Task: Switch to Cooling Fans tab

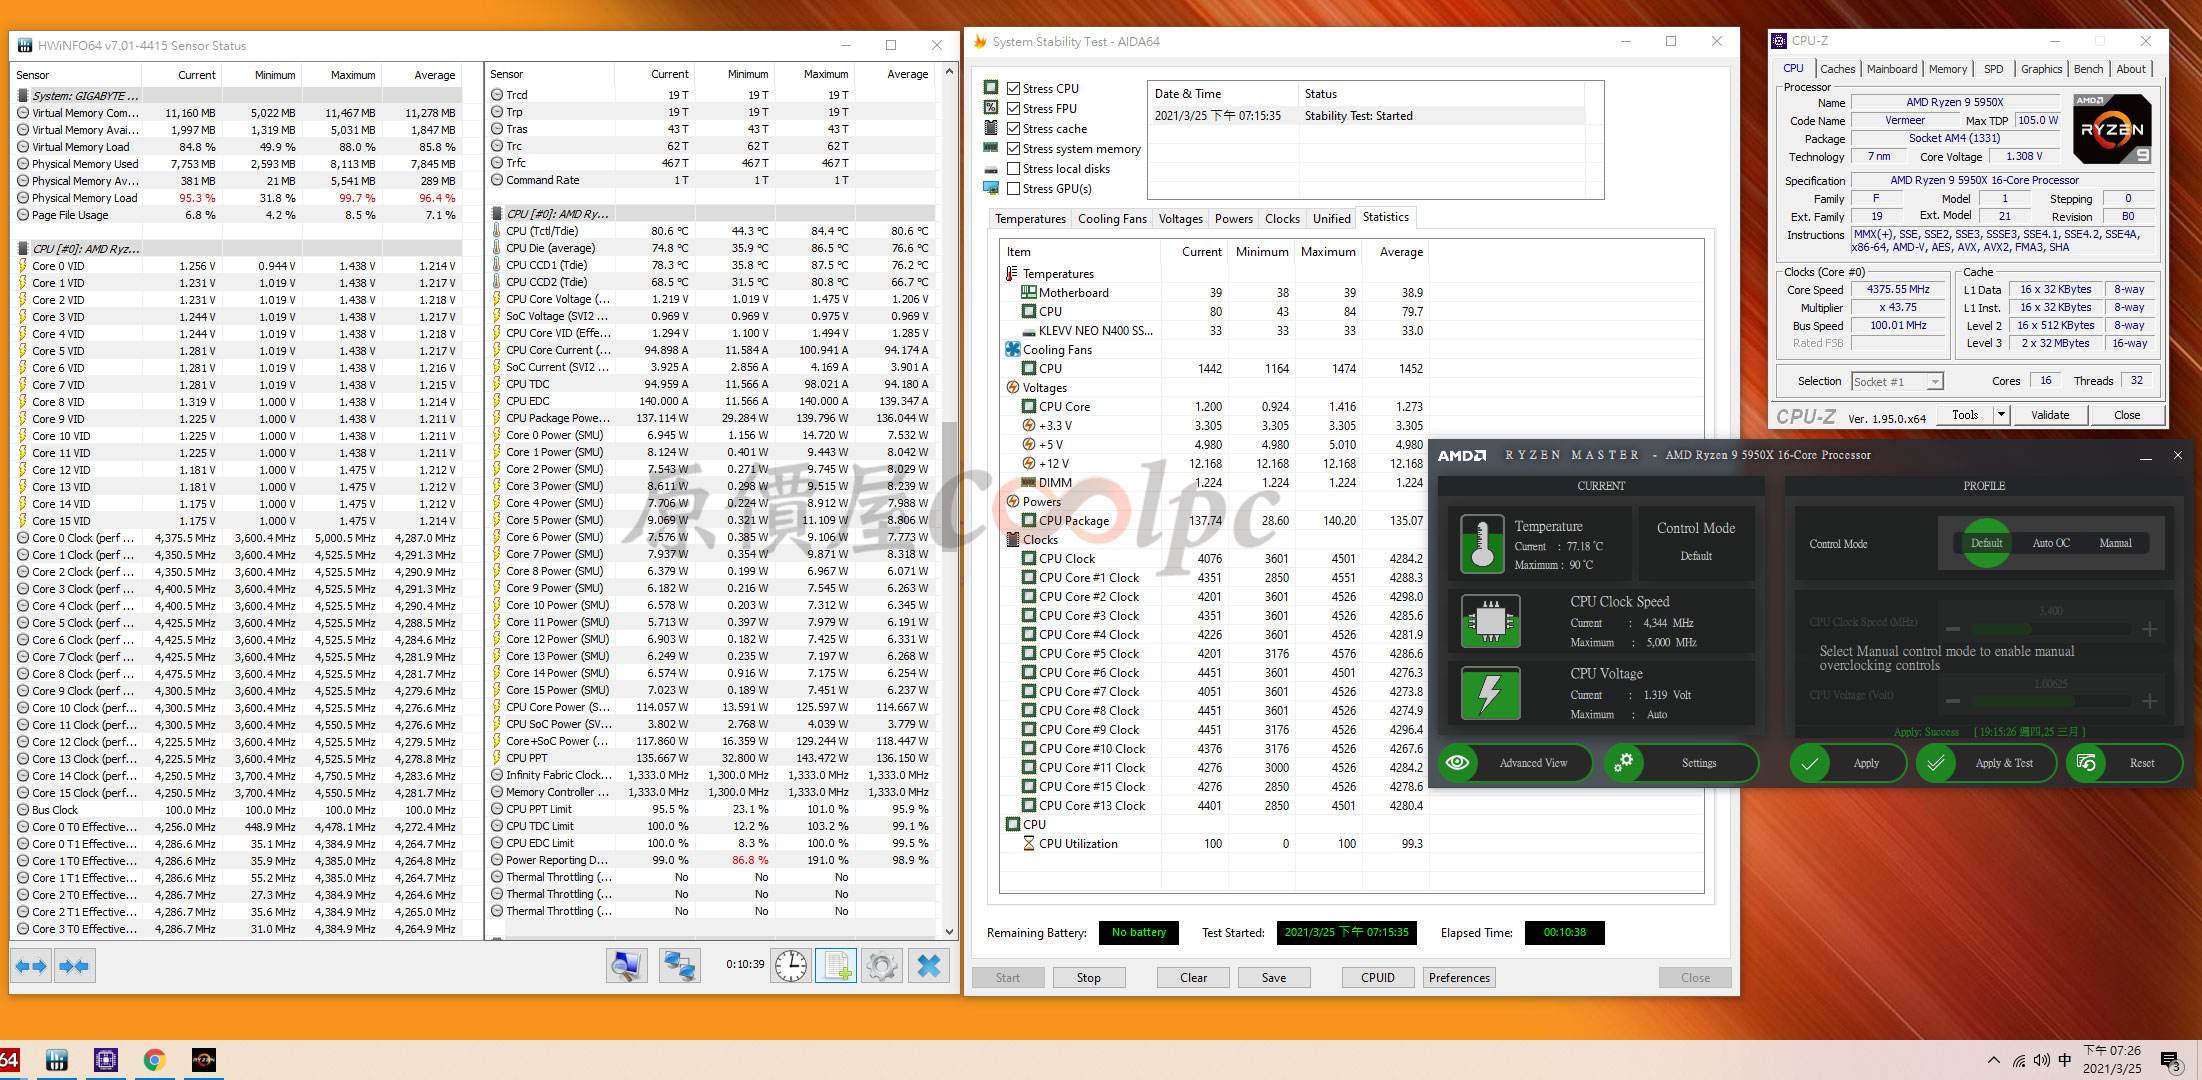Action: (1112, 219)
